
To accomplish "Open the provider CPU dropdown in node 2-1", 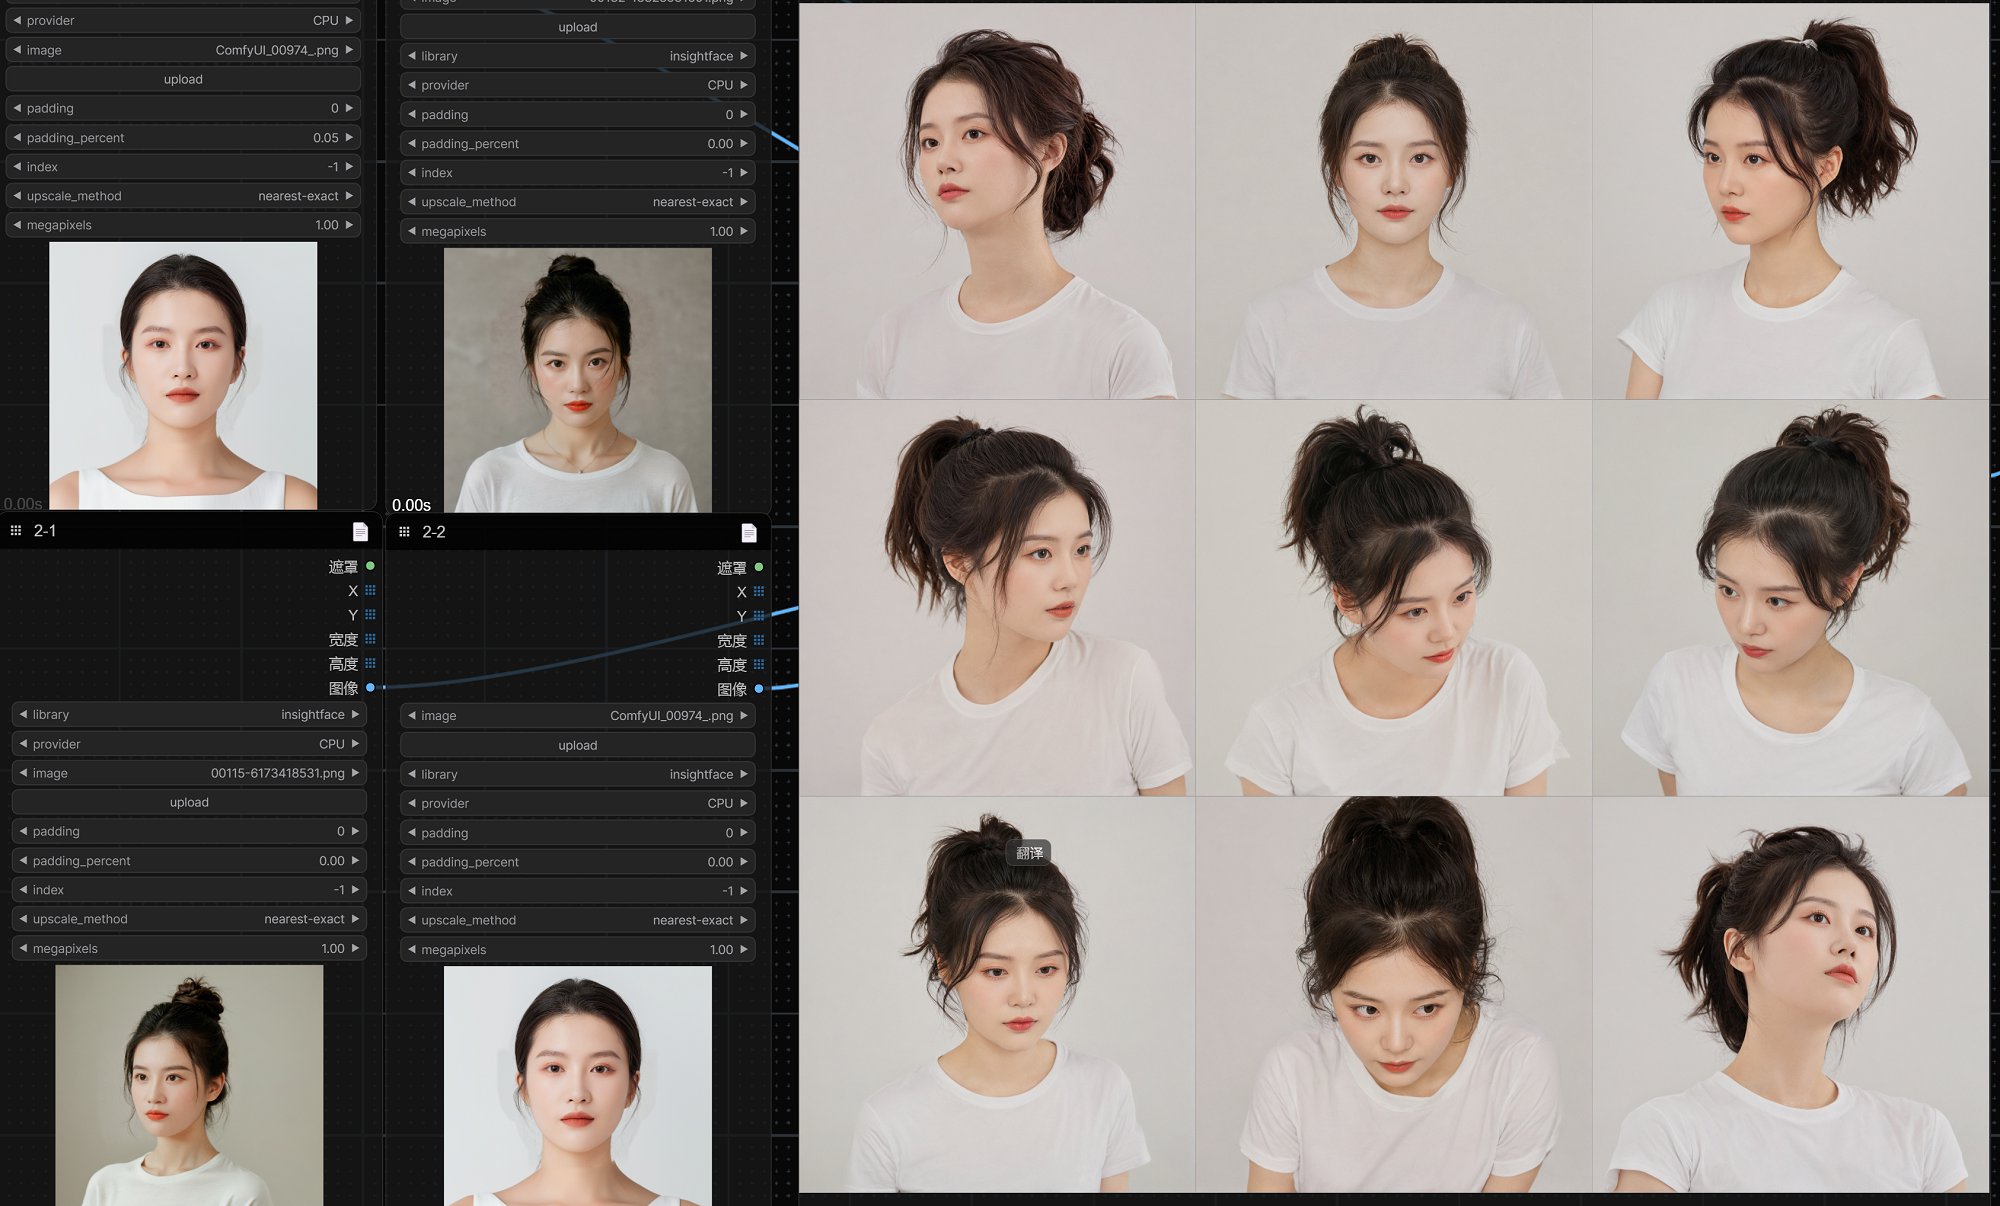I will [x=189, y=744].
